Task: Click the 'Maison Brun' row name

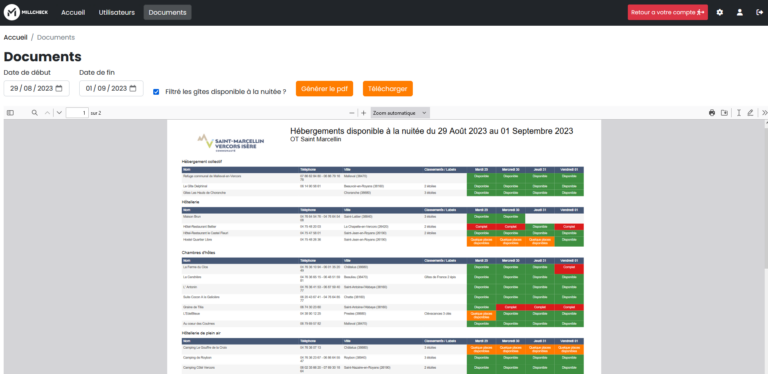Action: (x=192, y=216)
